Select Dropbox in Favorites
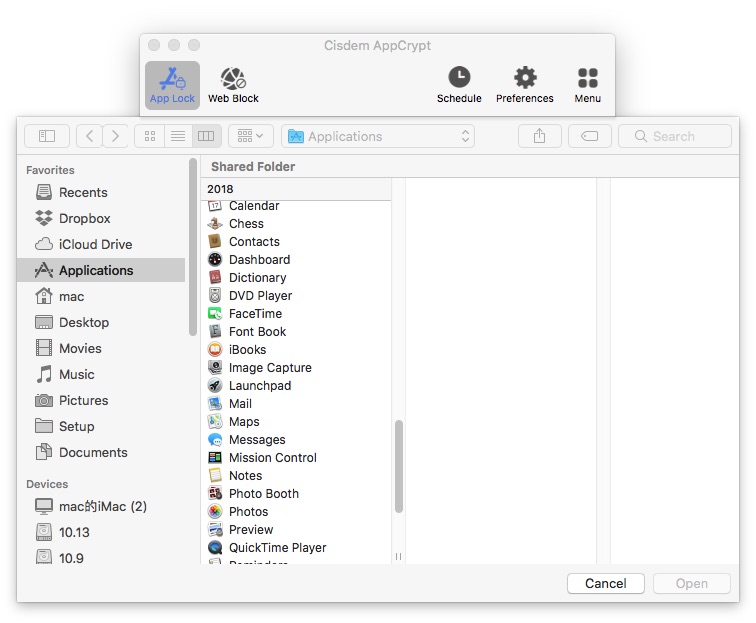Image resolution: width=756 pixels, height=623 pixels. click(101, 218)
